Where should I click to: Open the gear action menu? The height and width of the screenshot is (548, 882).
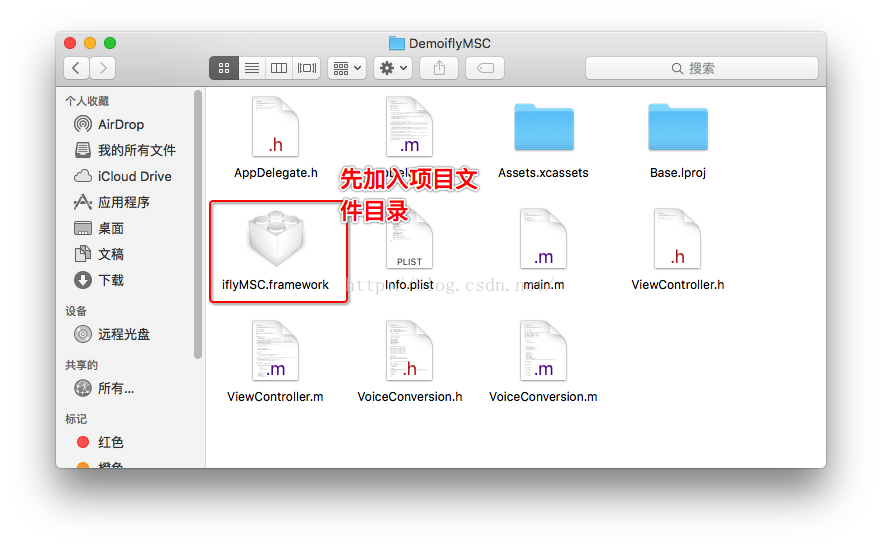coord(393,68)
